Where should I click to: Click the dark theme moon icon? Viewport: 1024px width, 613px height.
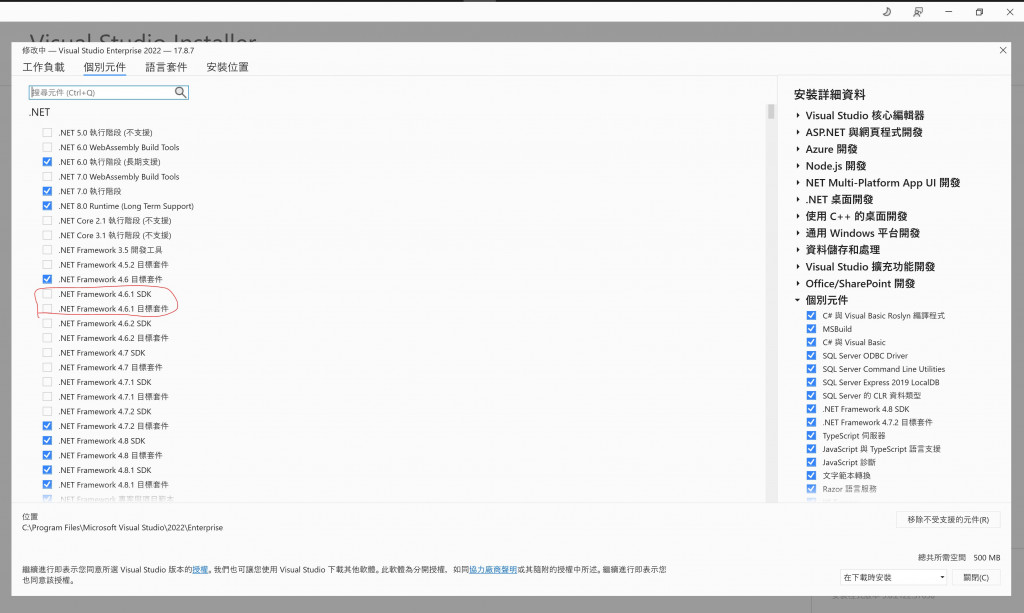tap(887, 12)
